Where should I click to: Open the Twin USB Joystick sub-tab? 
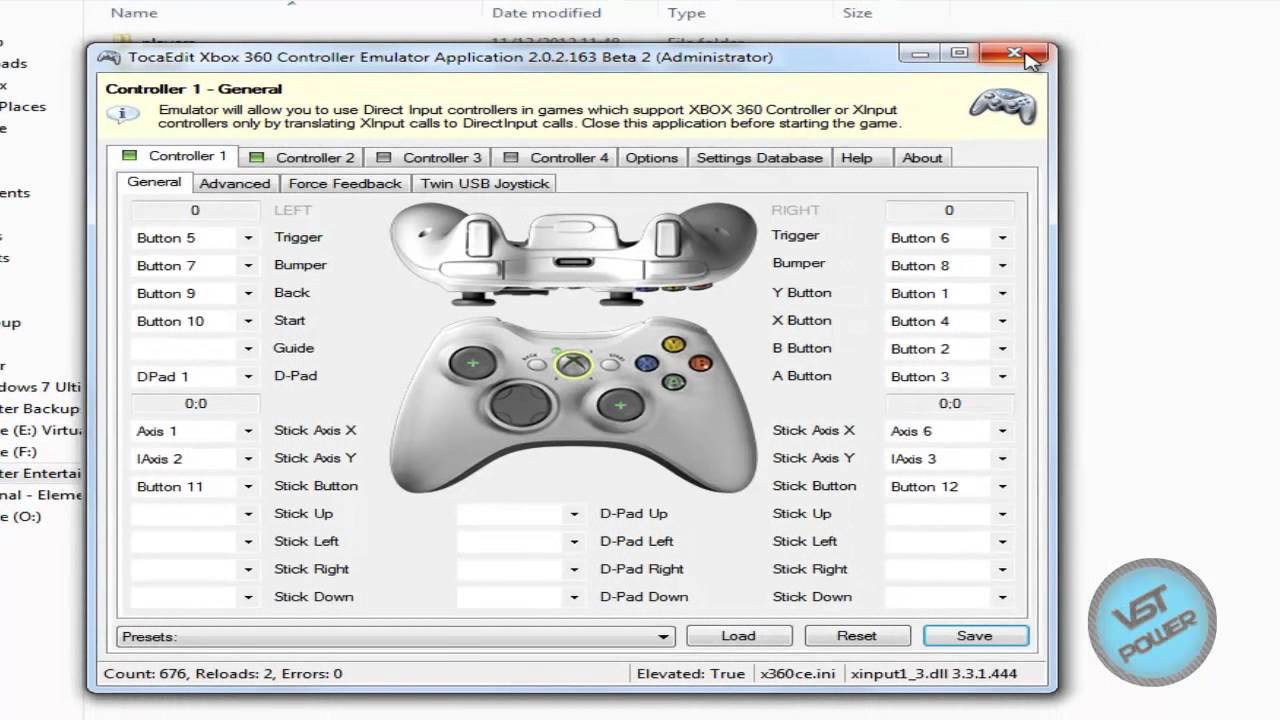[485, 183]
